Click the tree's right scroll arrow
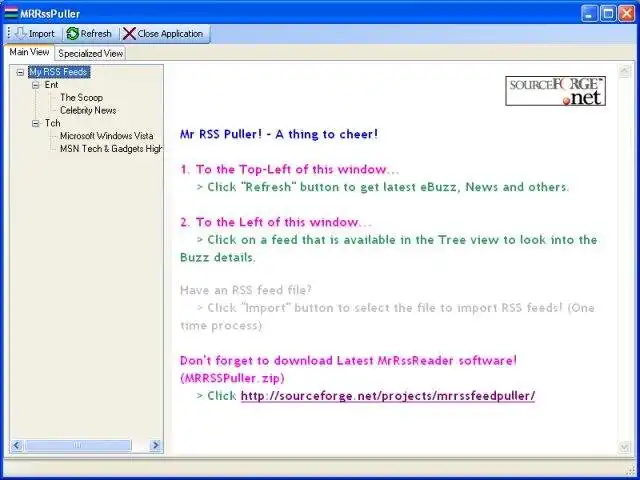 [156, 445]
